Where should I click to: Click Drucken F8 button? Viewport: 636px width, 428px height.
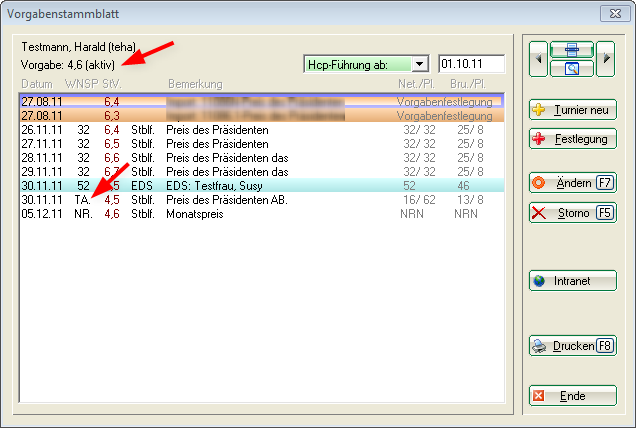pos(573,346)
